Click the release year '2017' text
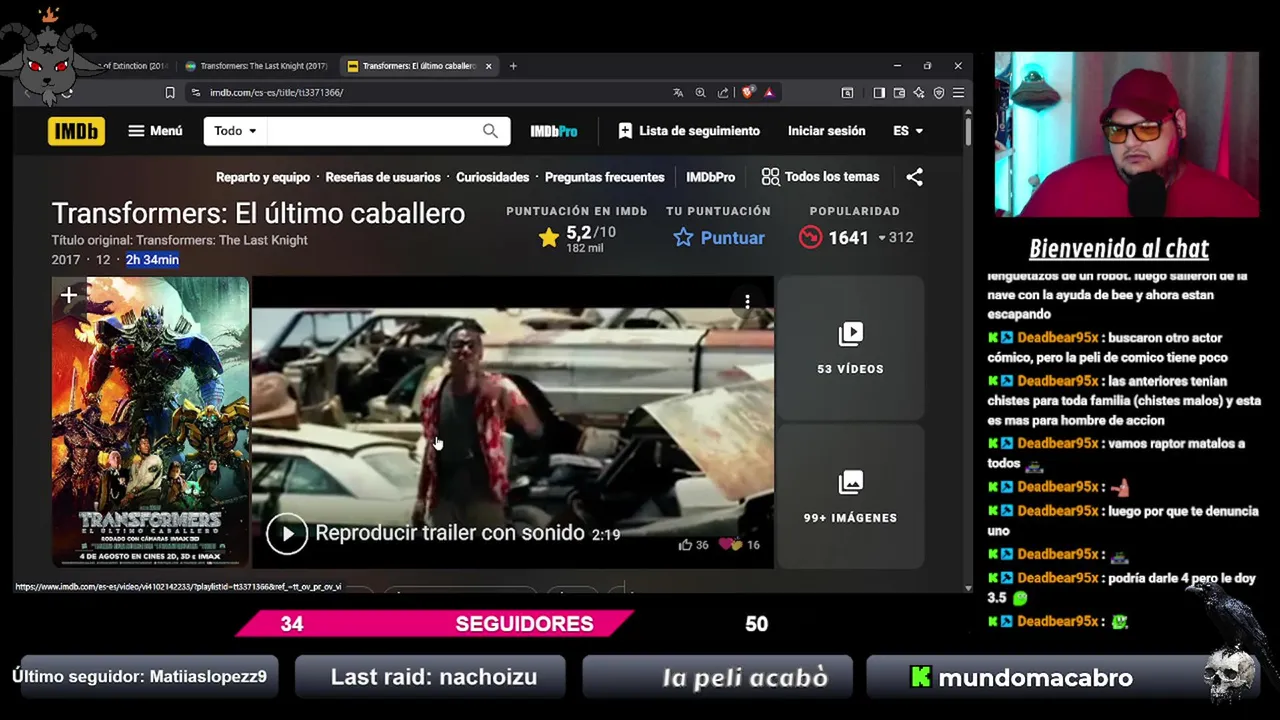1280x720 pixels. coord(66,260)
